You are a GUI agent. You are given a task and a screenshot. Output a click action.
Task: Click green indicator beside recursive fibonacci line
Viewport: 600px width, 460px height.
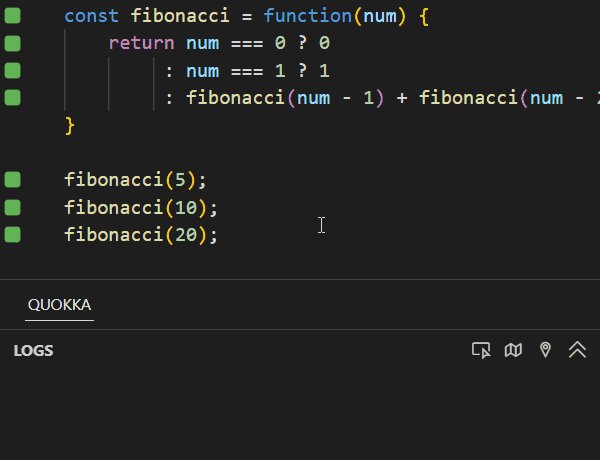tap(12, 98)
